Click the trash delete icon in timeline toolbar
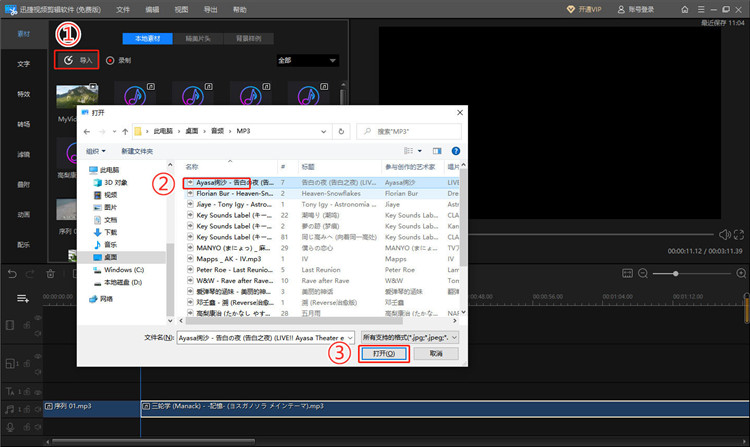750x447 pixels. point(50,274)
